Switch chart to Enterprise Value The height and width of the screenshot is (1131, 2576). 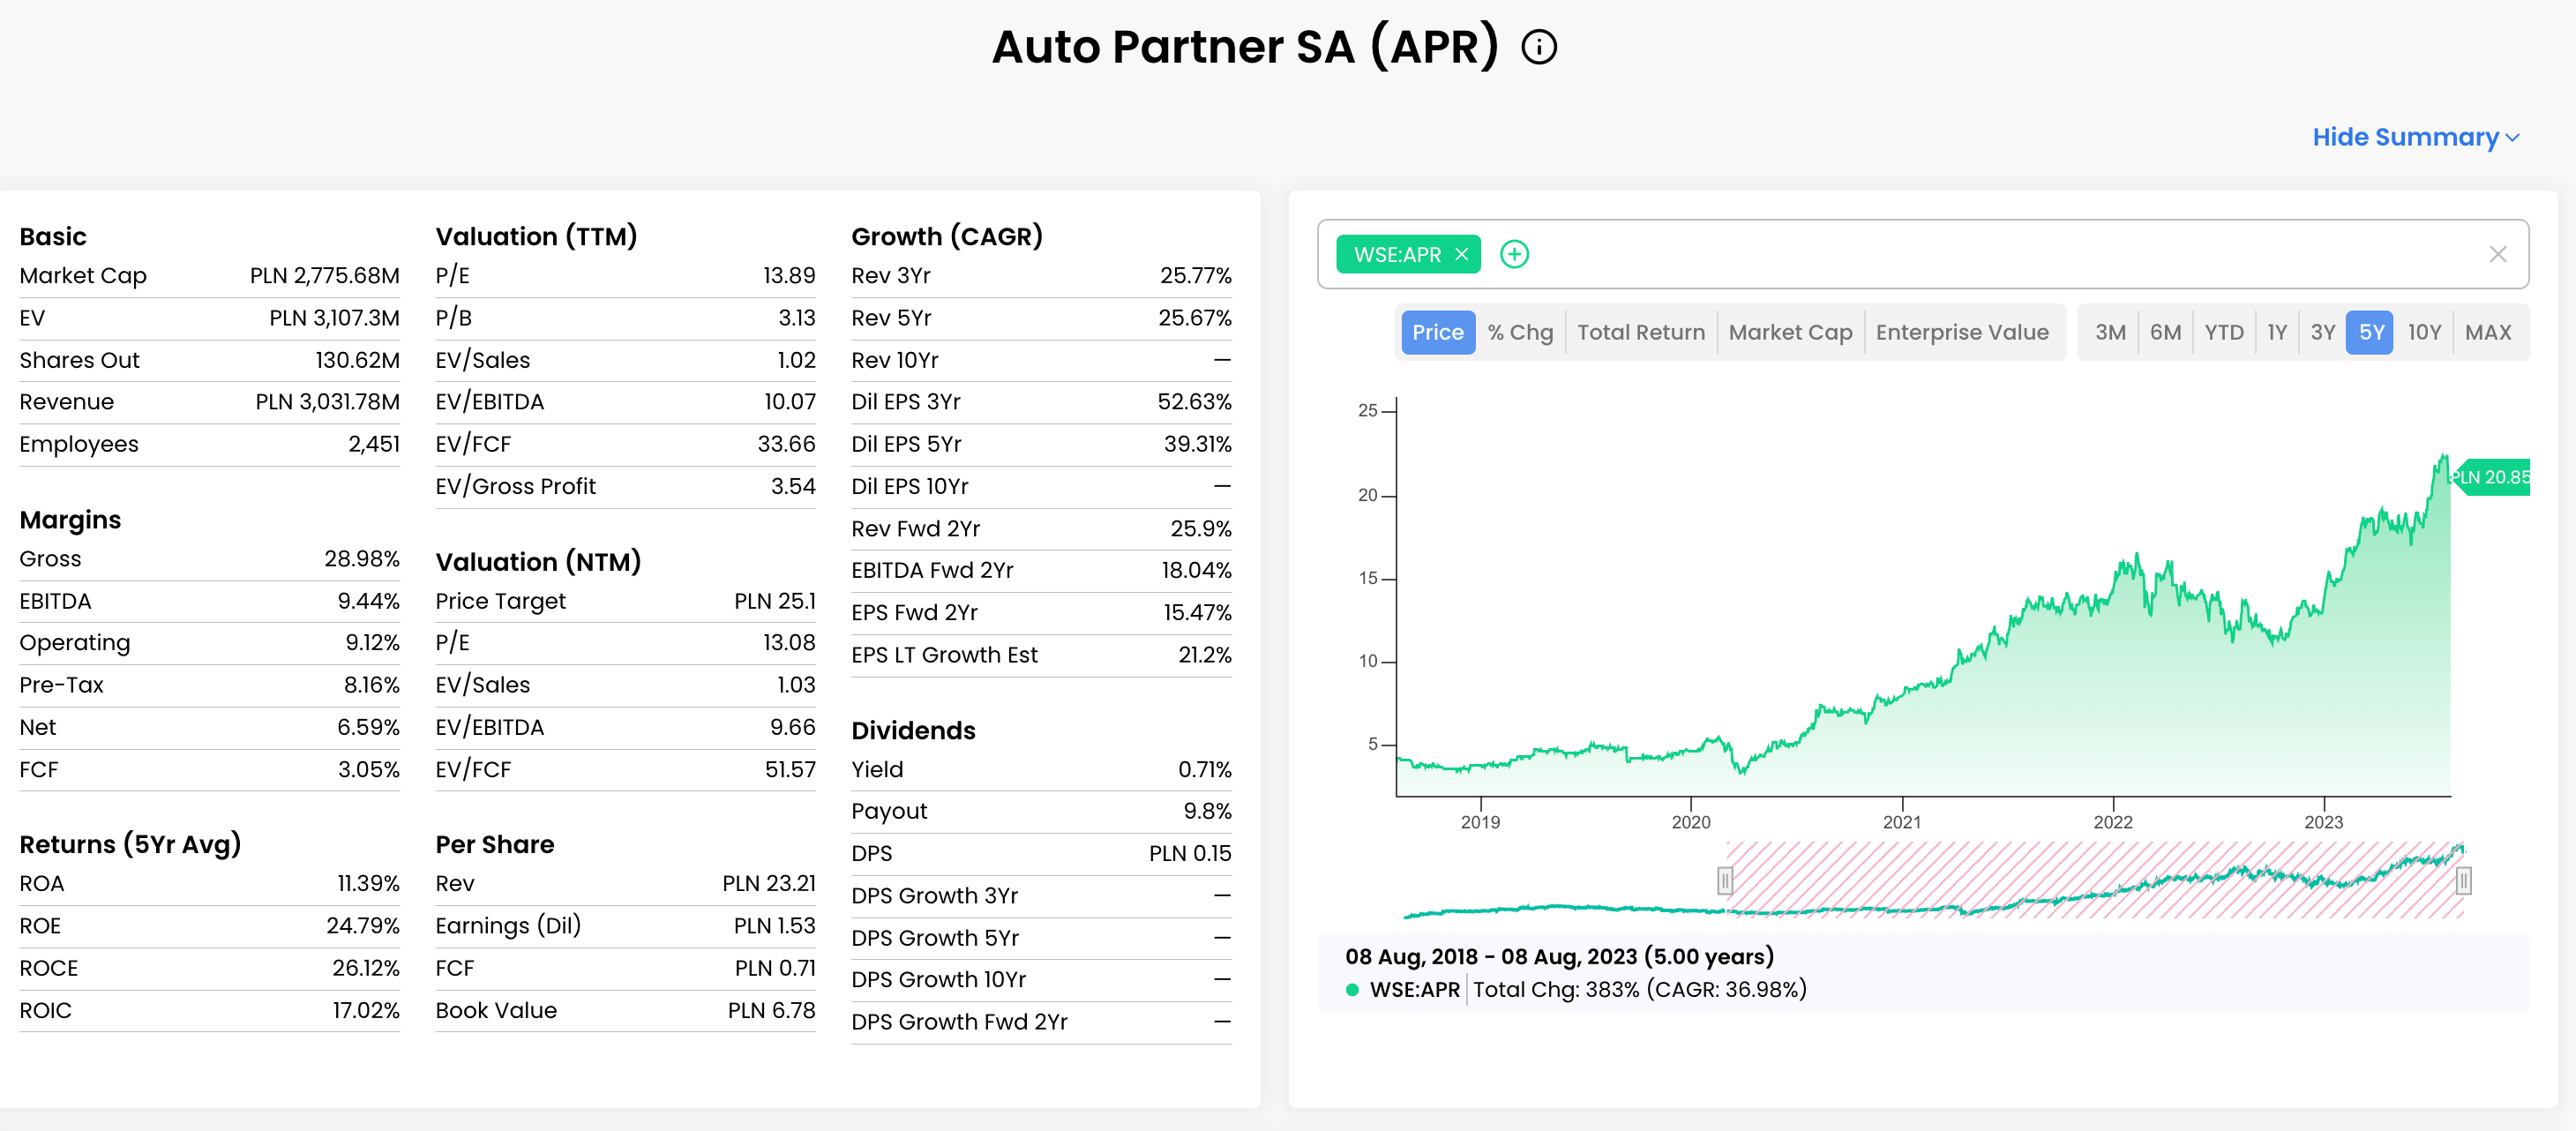(x=1961, y=332)
